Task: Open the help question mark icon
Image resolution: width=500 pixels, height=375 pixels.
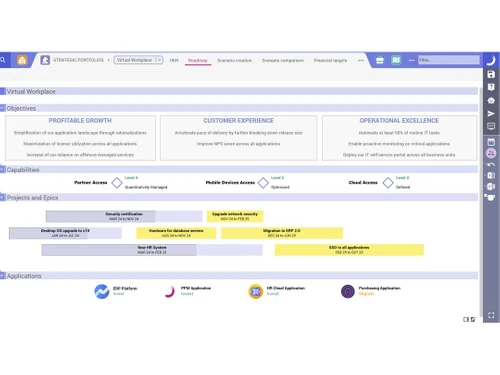Action: [491, 87]
